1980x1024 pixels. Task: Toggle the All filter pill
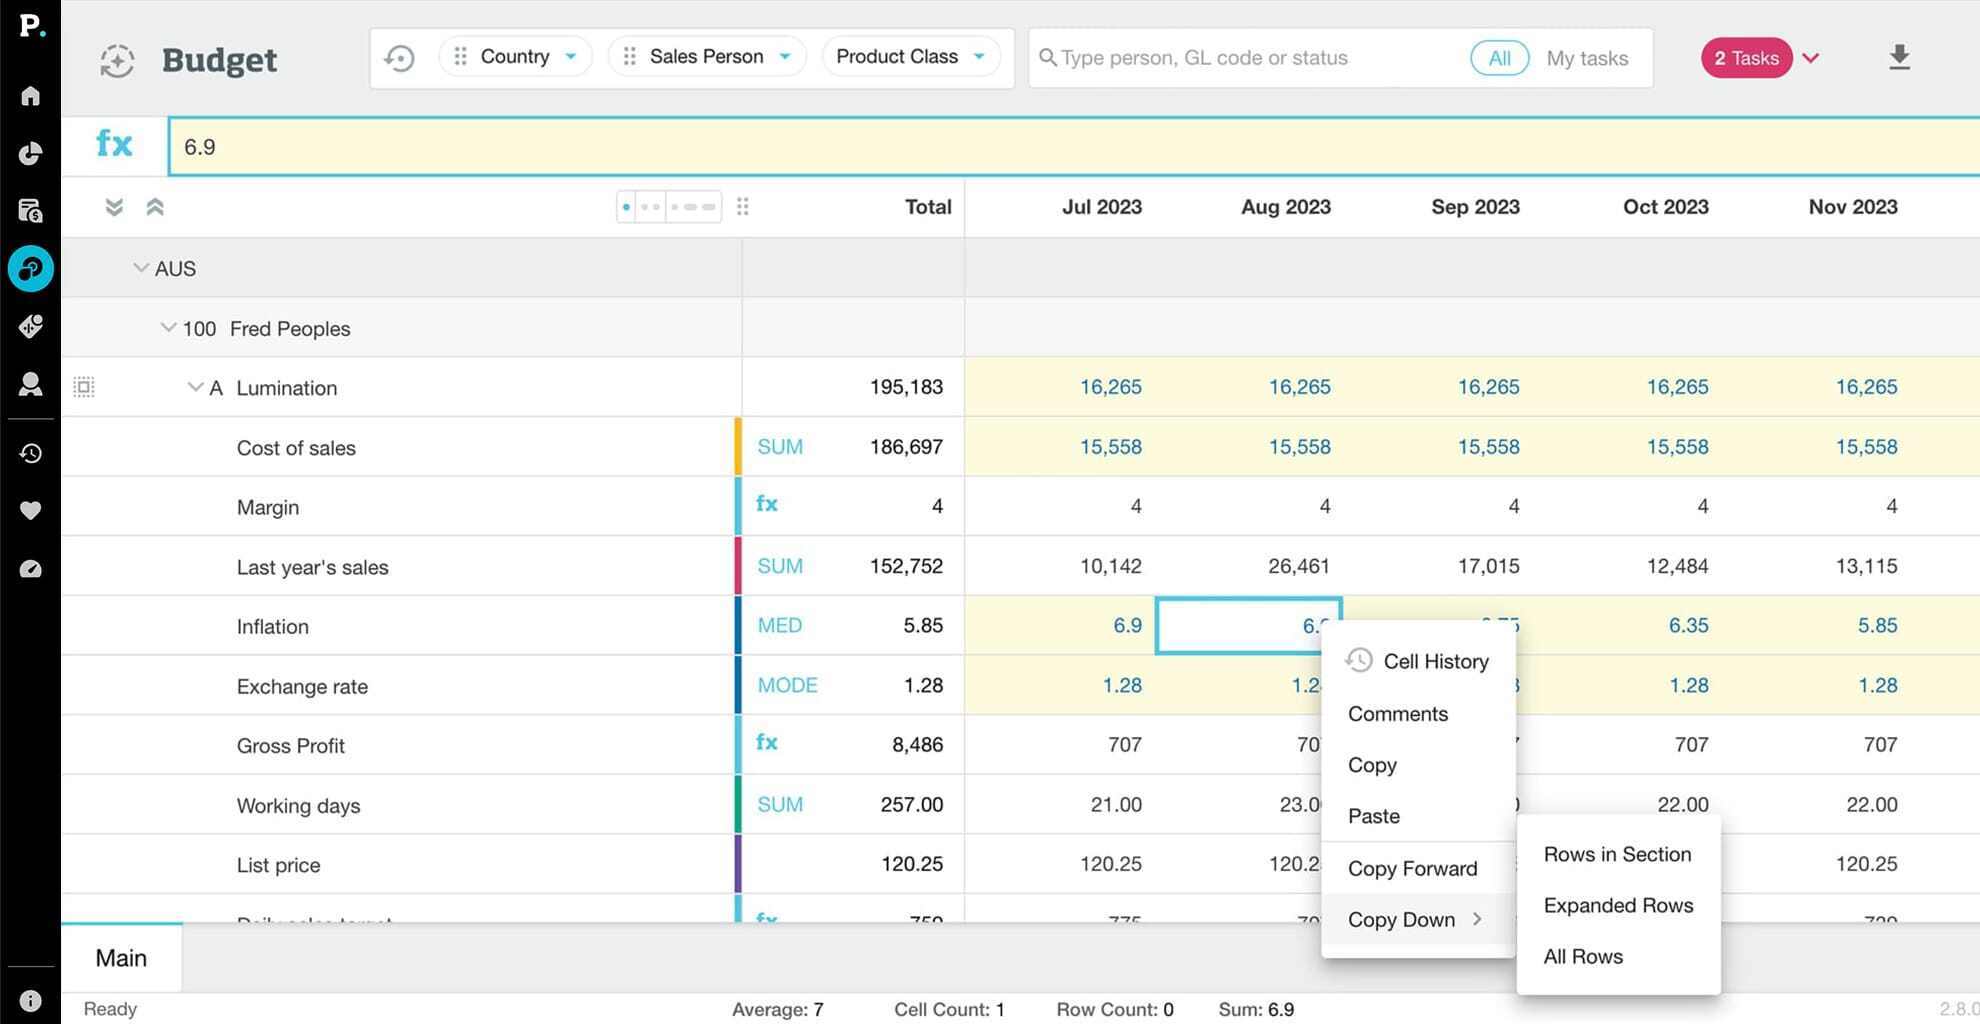click(1498, 58)
